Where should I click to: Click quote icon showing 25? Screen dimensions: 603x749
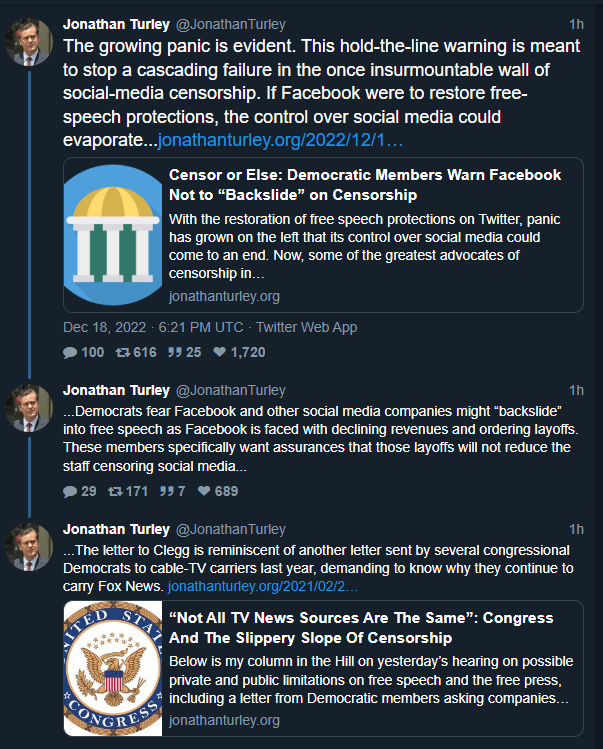[x=174, y=352]
